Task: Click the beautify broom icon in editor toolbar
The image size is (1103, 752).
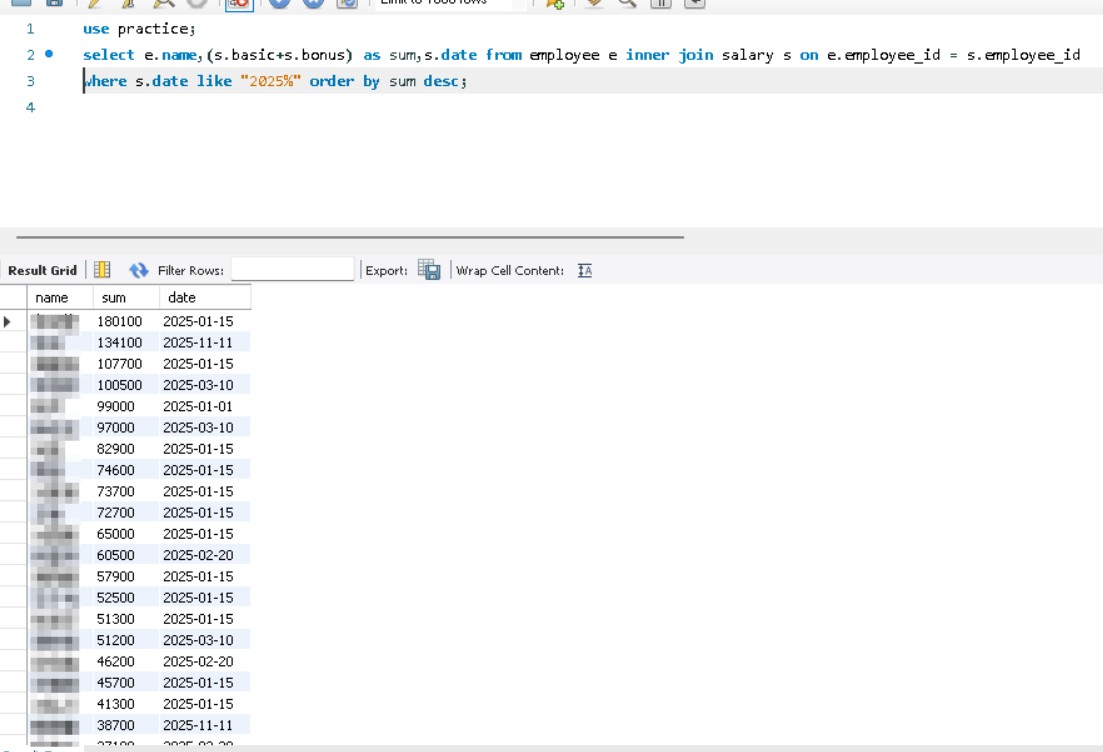Action: [x=594, y=3]
